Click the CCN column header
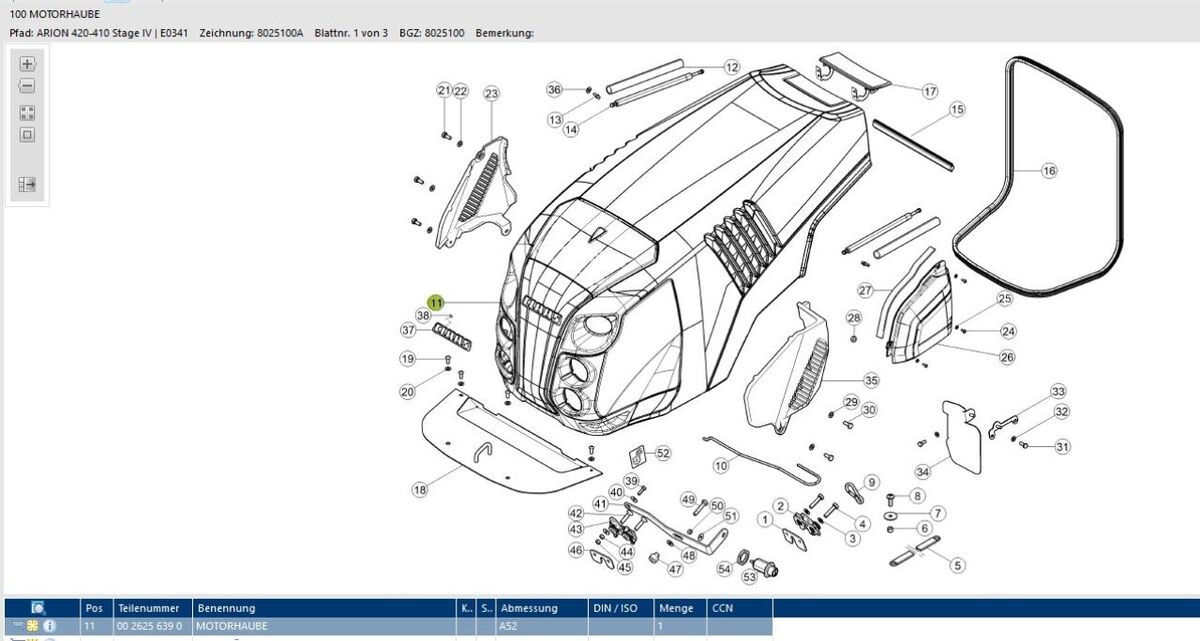1200x641 pixels. [x=722, y=608]
